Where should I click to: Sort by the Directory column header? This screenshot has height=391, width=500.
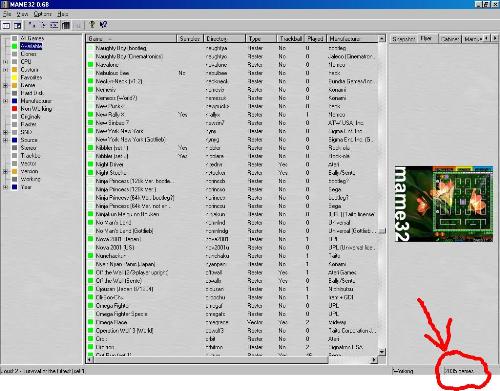point(224,39)
